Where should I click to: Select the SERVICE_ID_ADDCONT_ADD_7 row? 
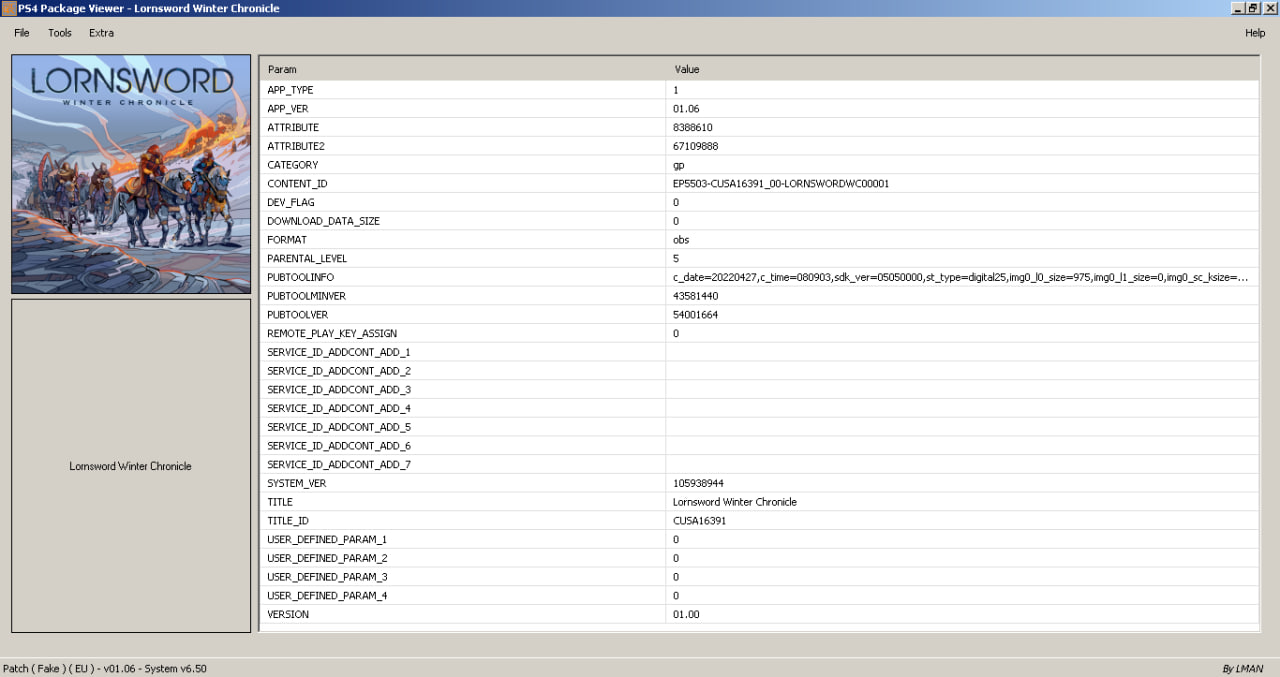tap(759, 464)
